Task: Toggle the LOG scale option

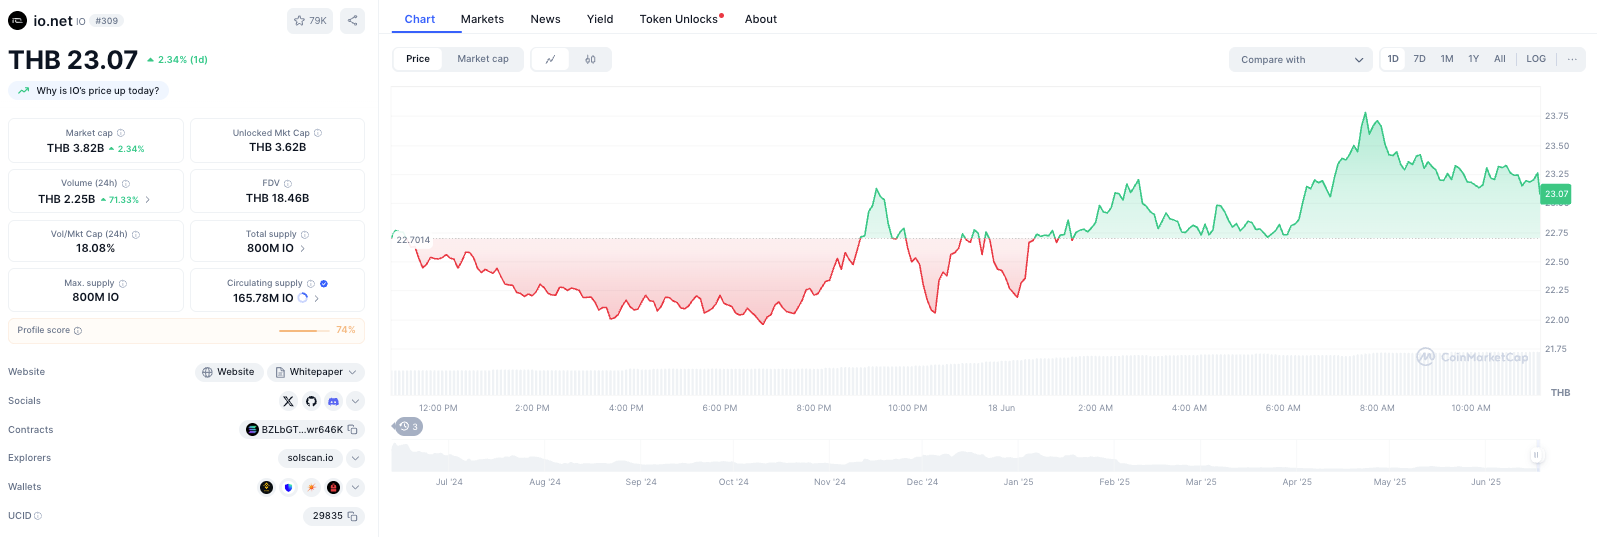Action: tap(1536, 59)
